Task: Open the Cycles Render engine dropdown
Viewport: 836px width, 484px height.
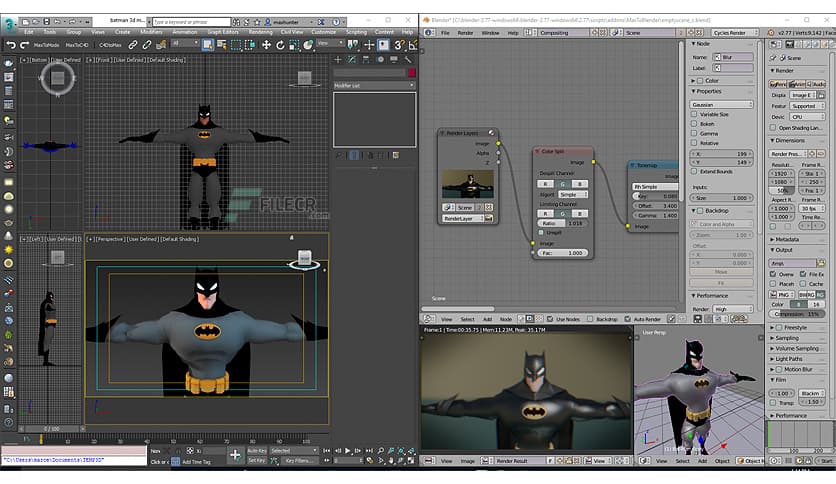Action: click(x=734, y=33)
